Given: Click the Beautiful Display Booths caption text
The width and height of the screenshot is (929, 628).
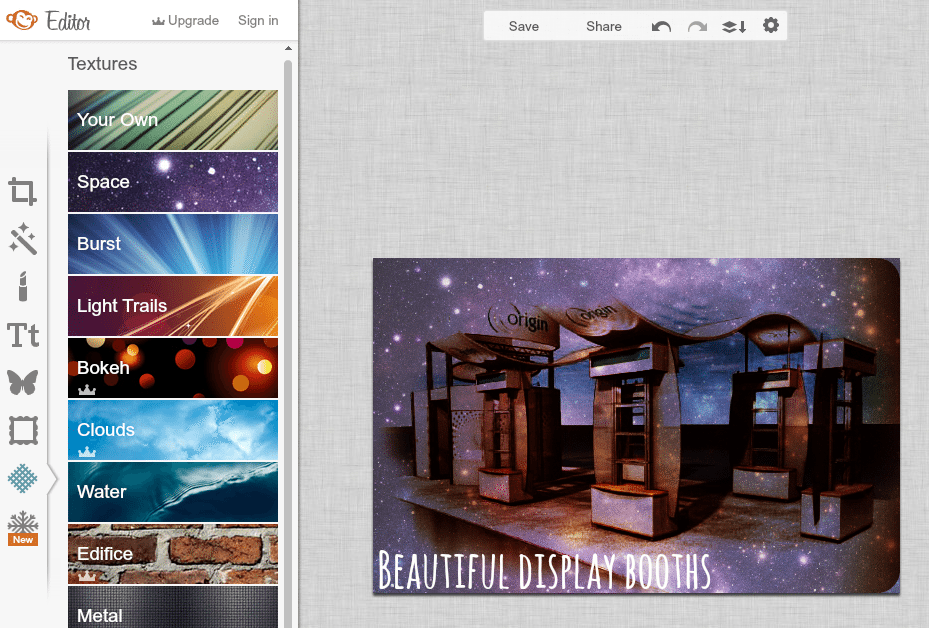Looking at the screenshot, I should coord(544,571).
